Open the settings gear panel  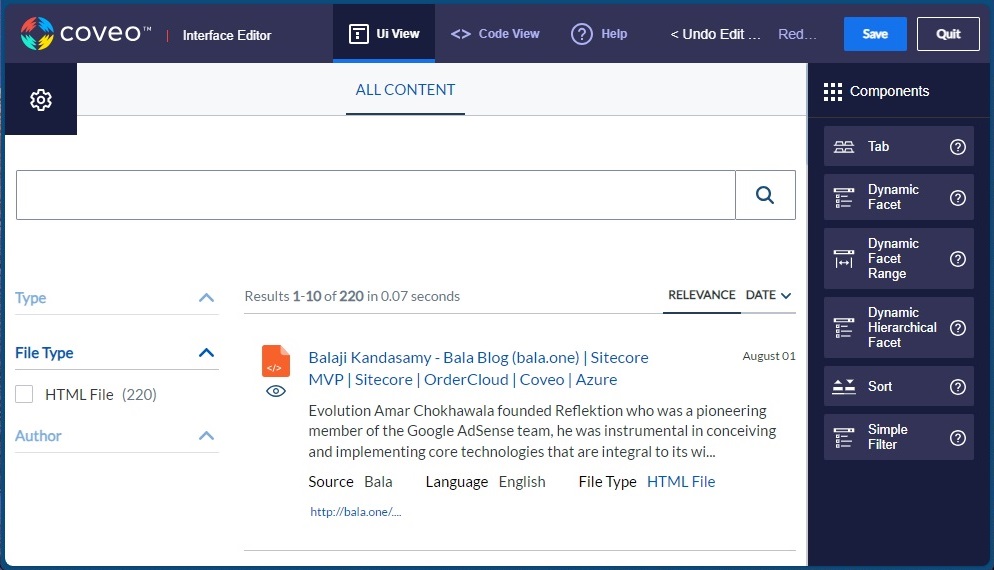click(x=41, y=100)
